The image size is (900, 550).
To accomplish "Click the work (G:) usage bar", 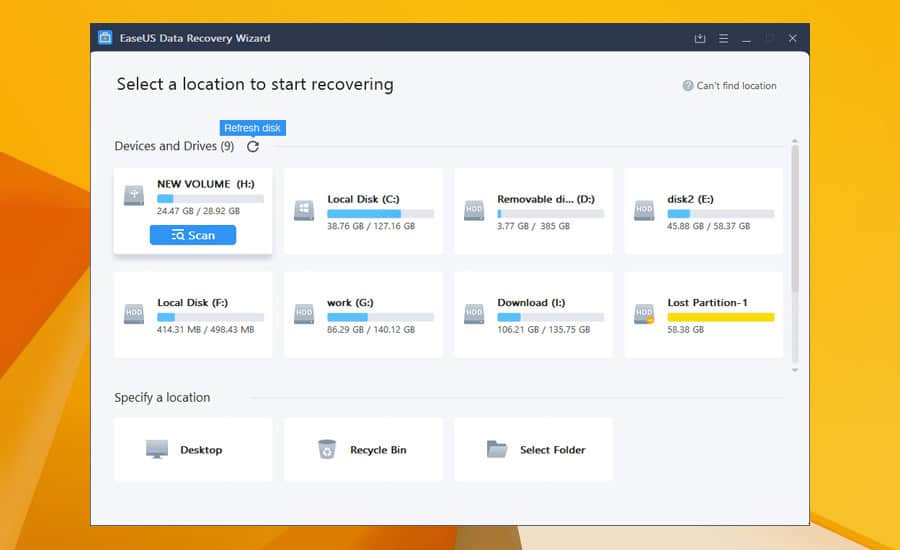I will pos(381,317).
